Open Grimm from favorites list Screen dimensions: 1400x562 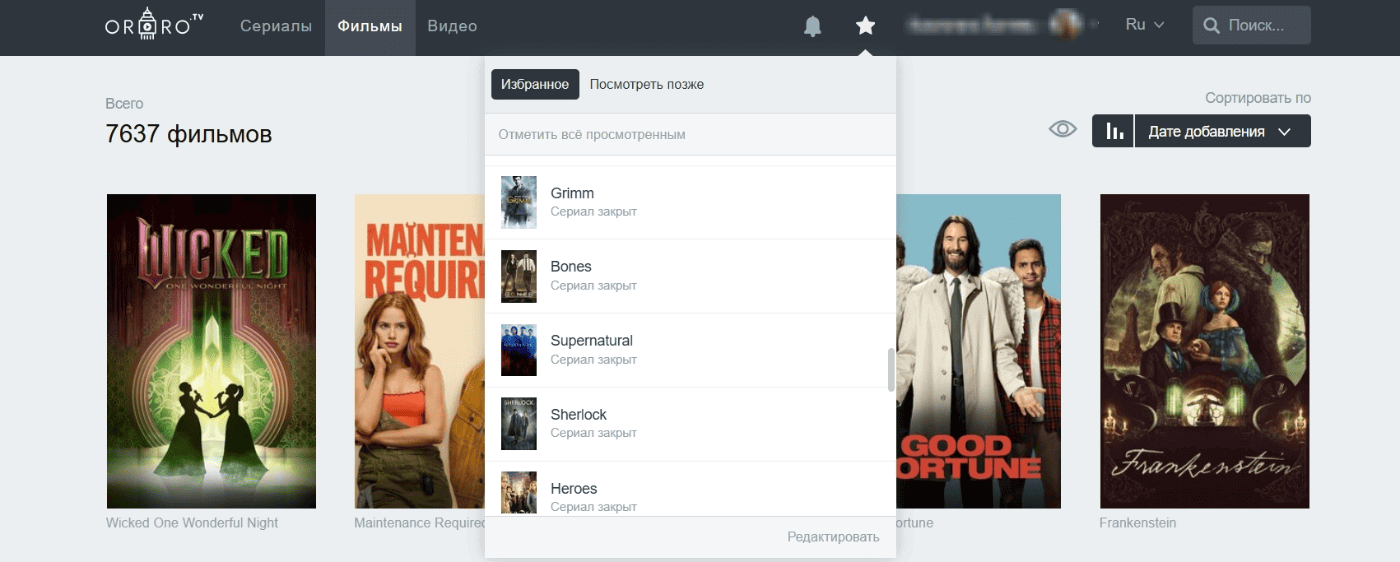coord(690,202)
